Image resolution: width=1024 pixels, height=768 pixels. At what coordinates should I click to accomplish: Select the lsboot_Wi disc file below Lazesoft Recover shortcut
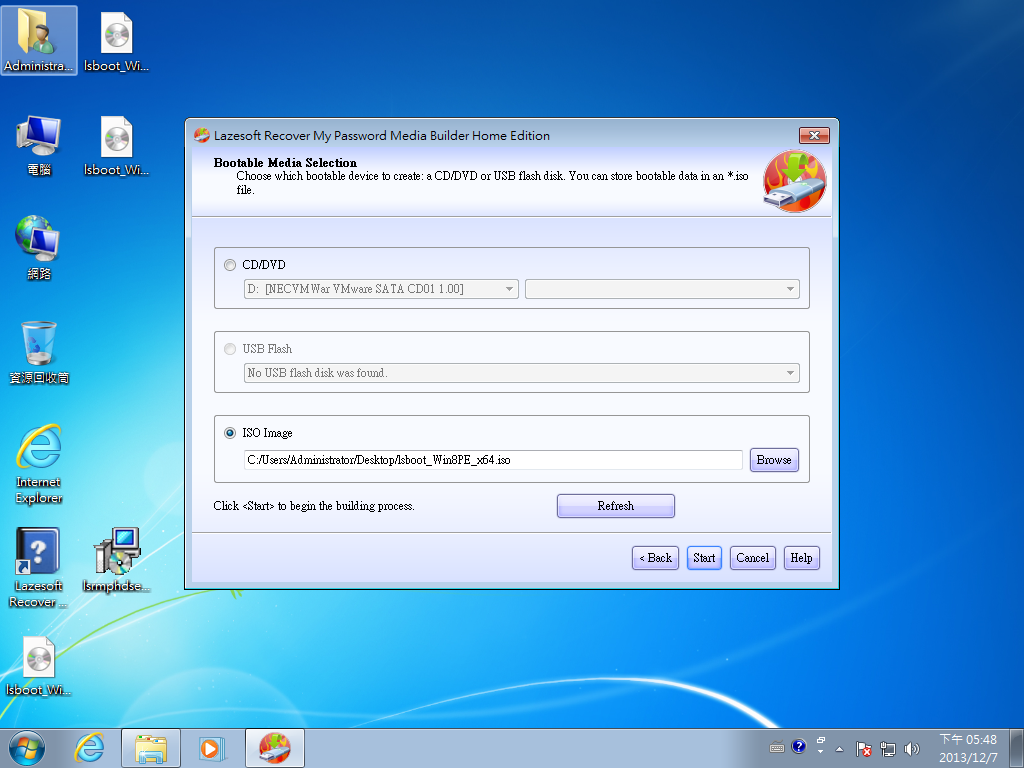39,665
